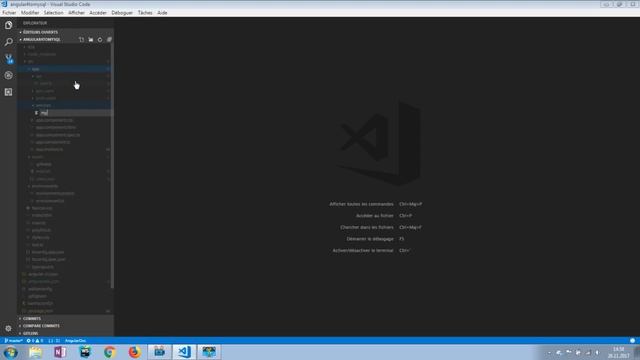The height and width of the screenshot is (360, 640).
Task: Open the Debug view in activity bar
Action: click(x=8, y=76)
